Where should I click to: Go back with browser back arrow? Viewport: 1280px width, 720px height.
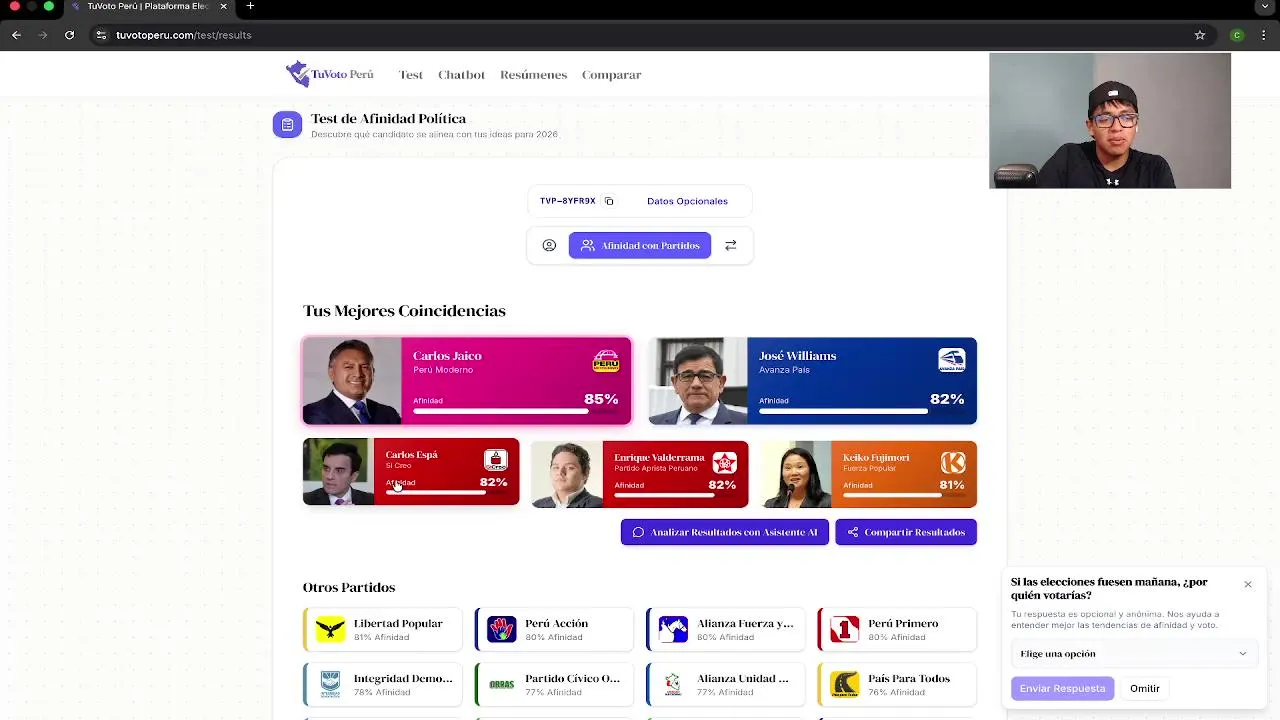[x=16, y=35]
